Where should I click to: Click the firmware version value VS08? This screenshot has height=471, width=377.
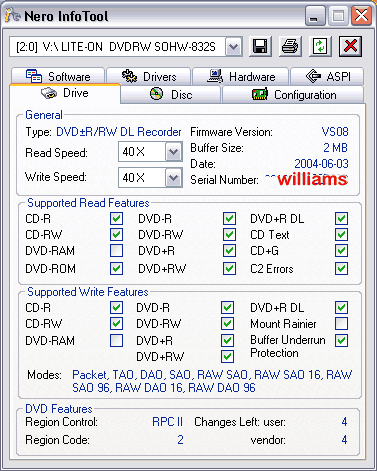[335, 132]
